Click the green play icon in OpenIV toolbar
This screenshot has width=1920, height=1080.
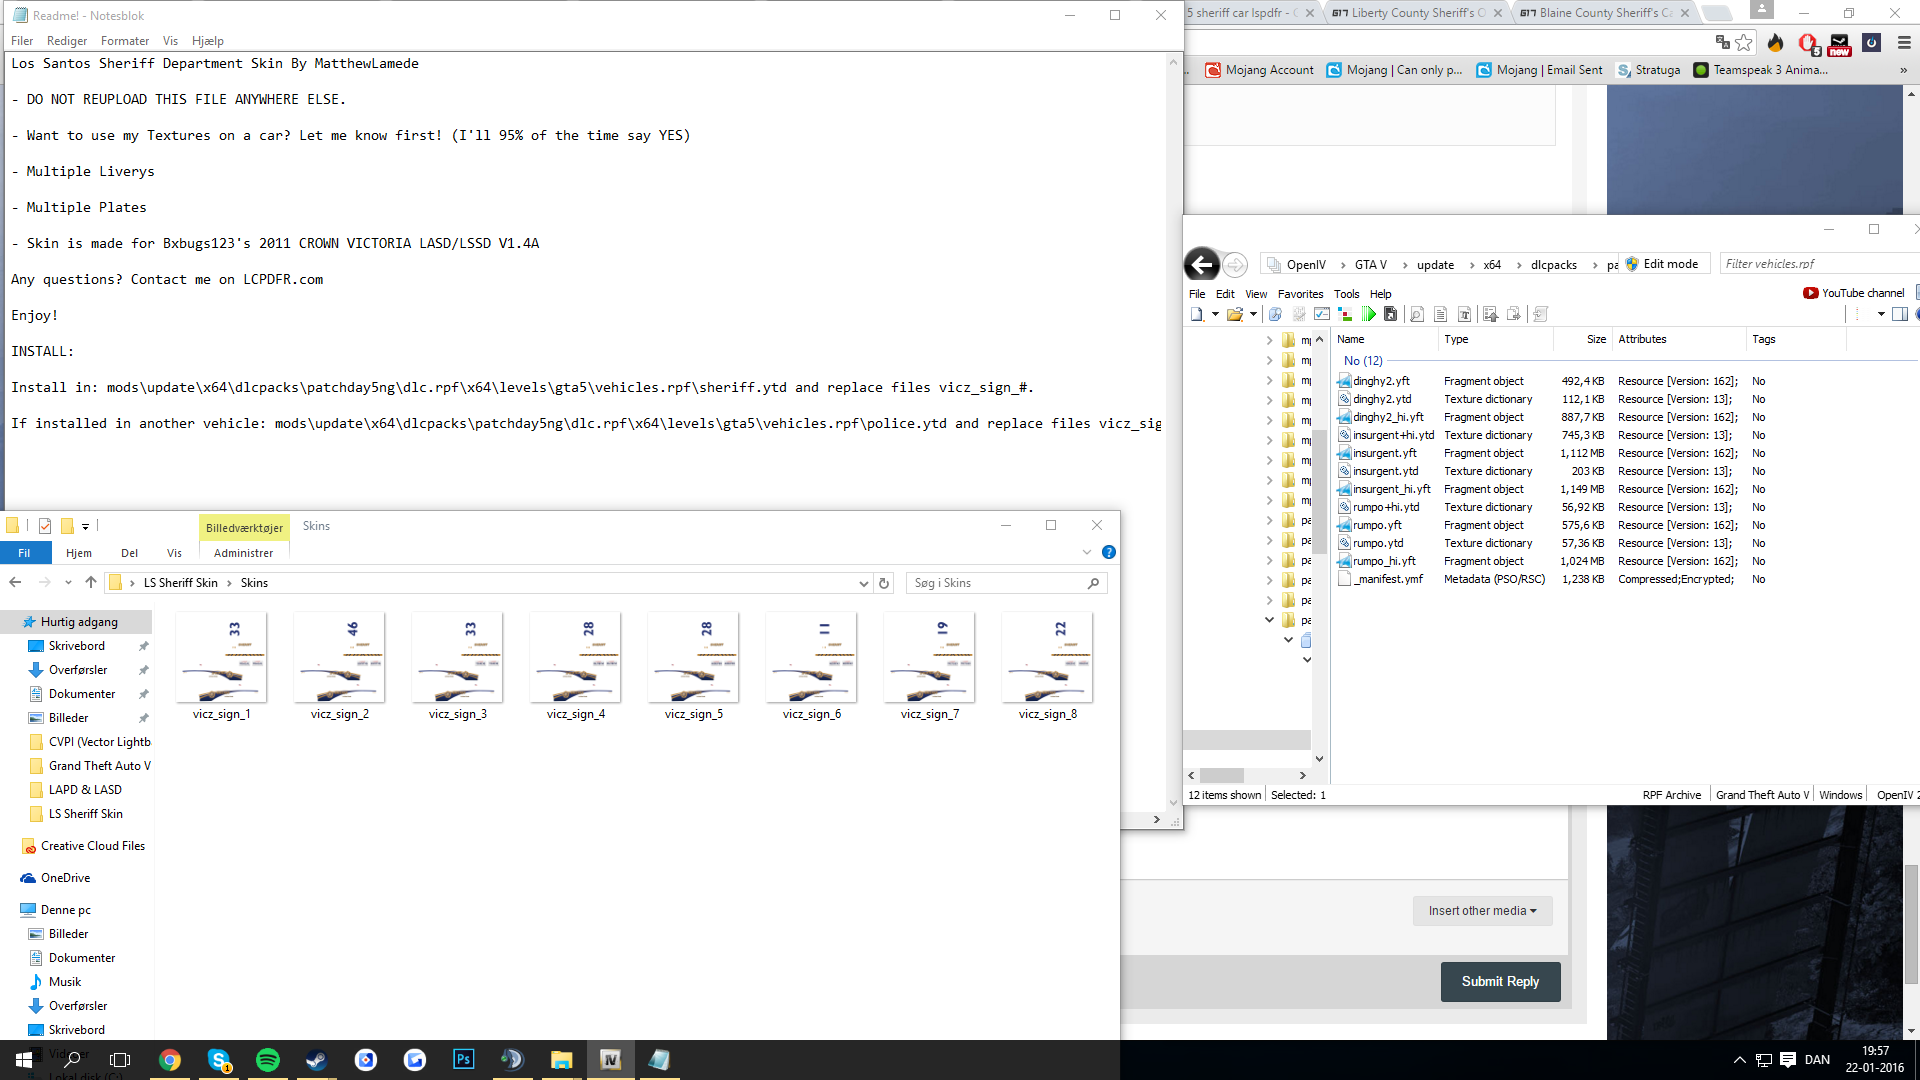(x=1368, y=314)
